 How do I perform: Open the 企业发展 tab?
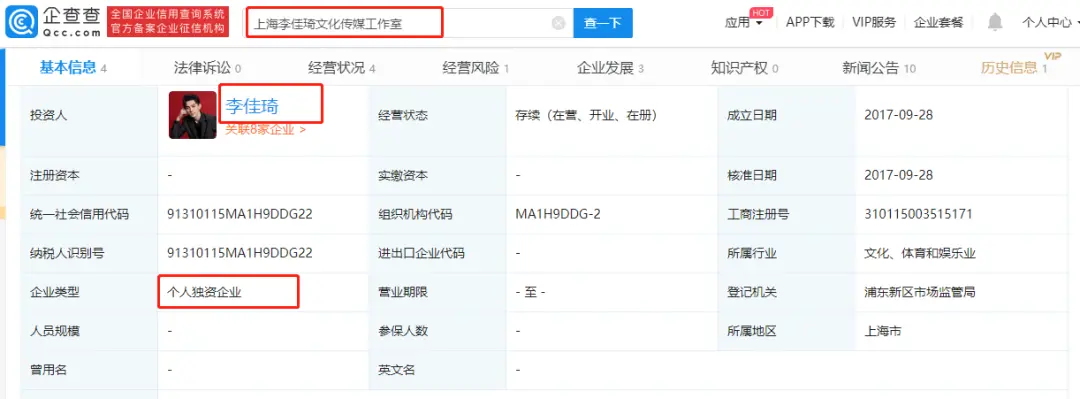click(610, 68)
